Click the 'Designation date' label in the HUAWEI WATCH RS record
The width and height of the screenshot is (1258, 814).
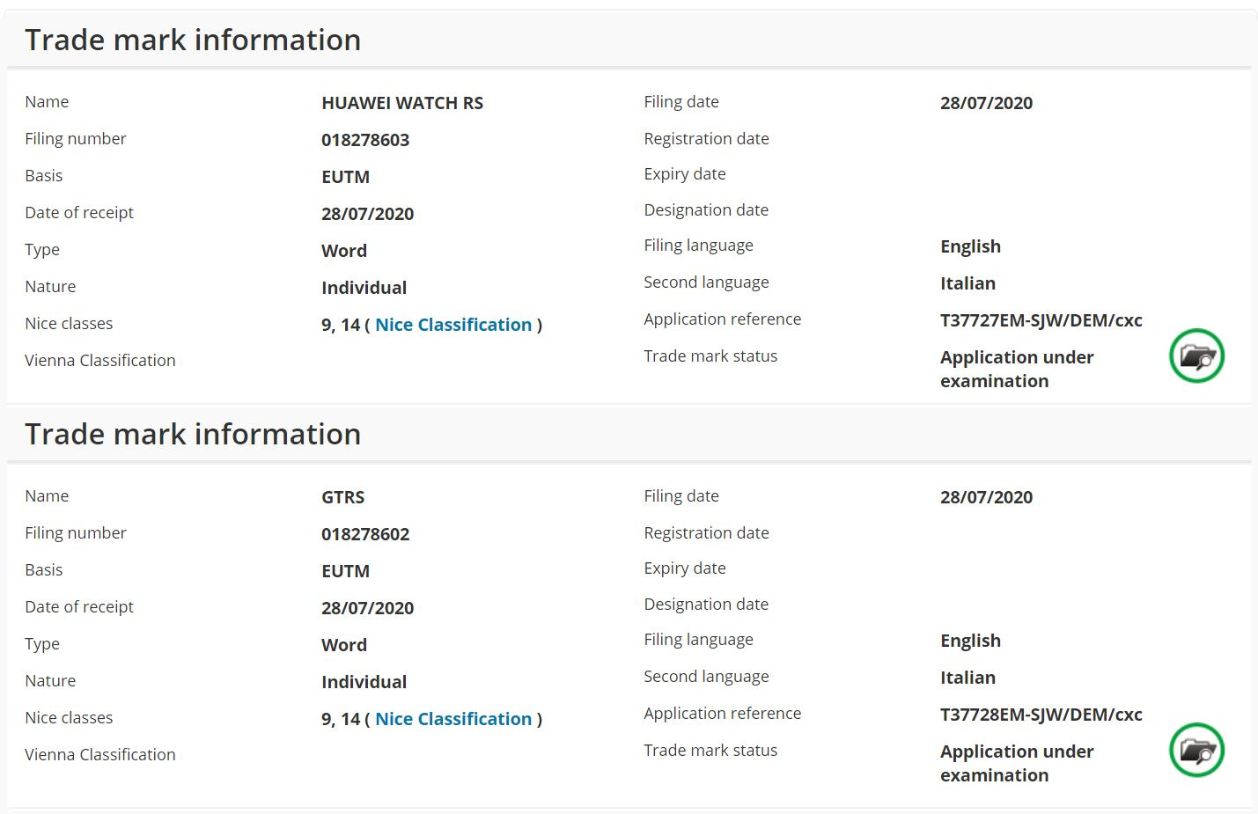tap(706, 210)
